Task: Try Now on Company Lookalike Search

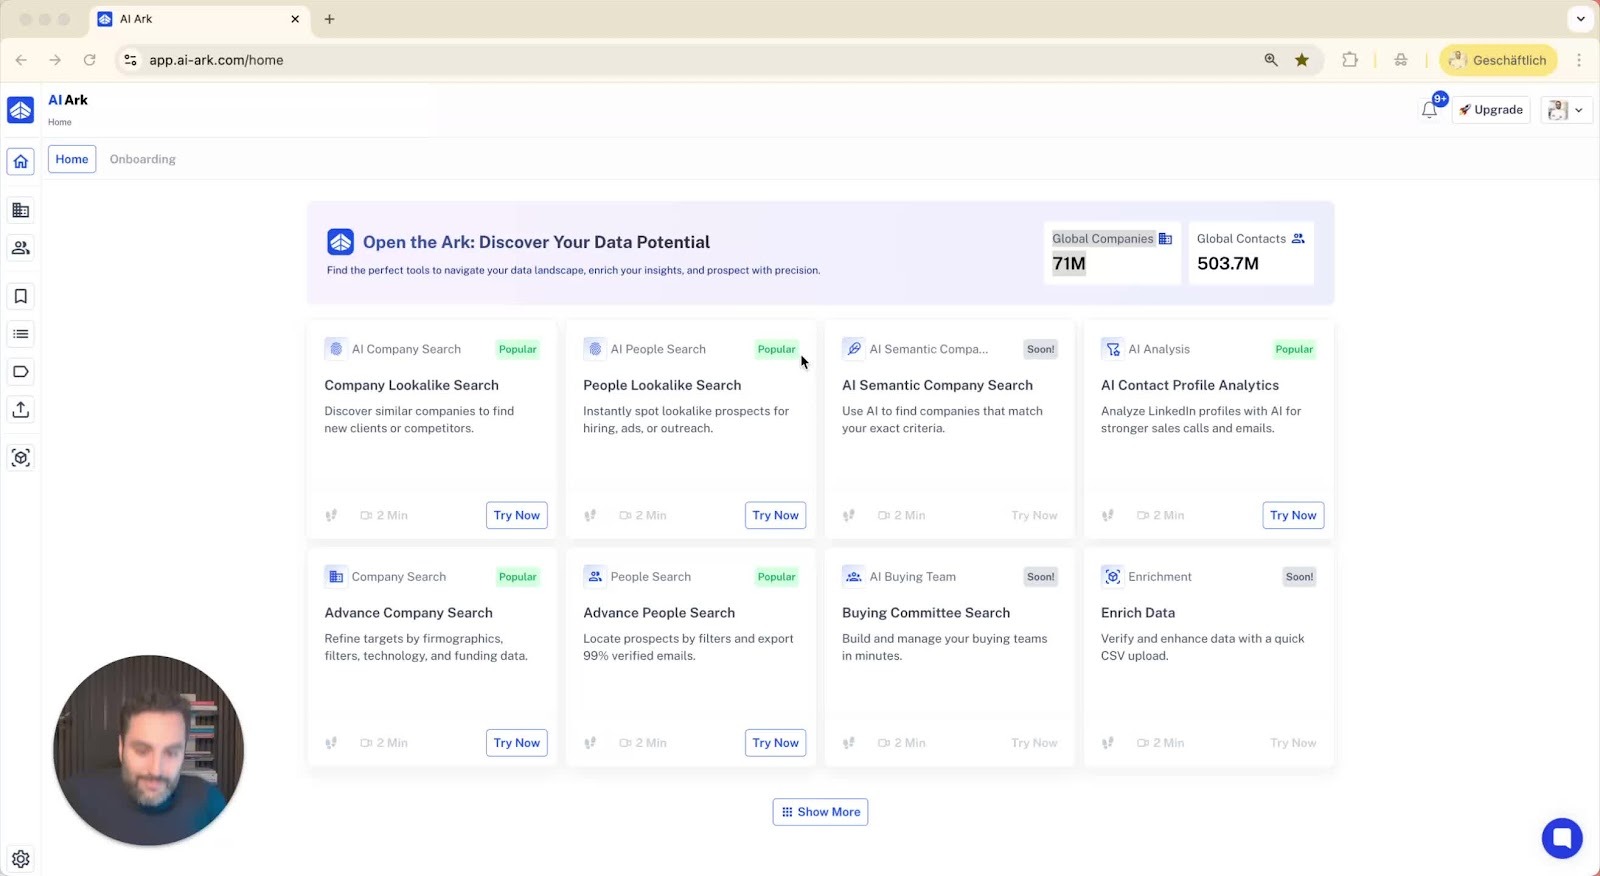Action: click(516, 515)
